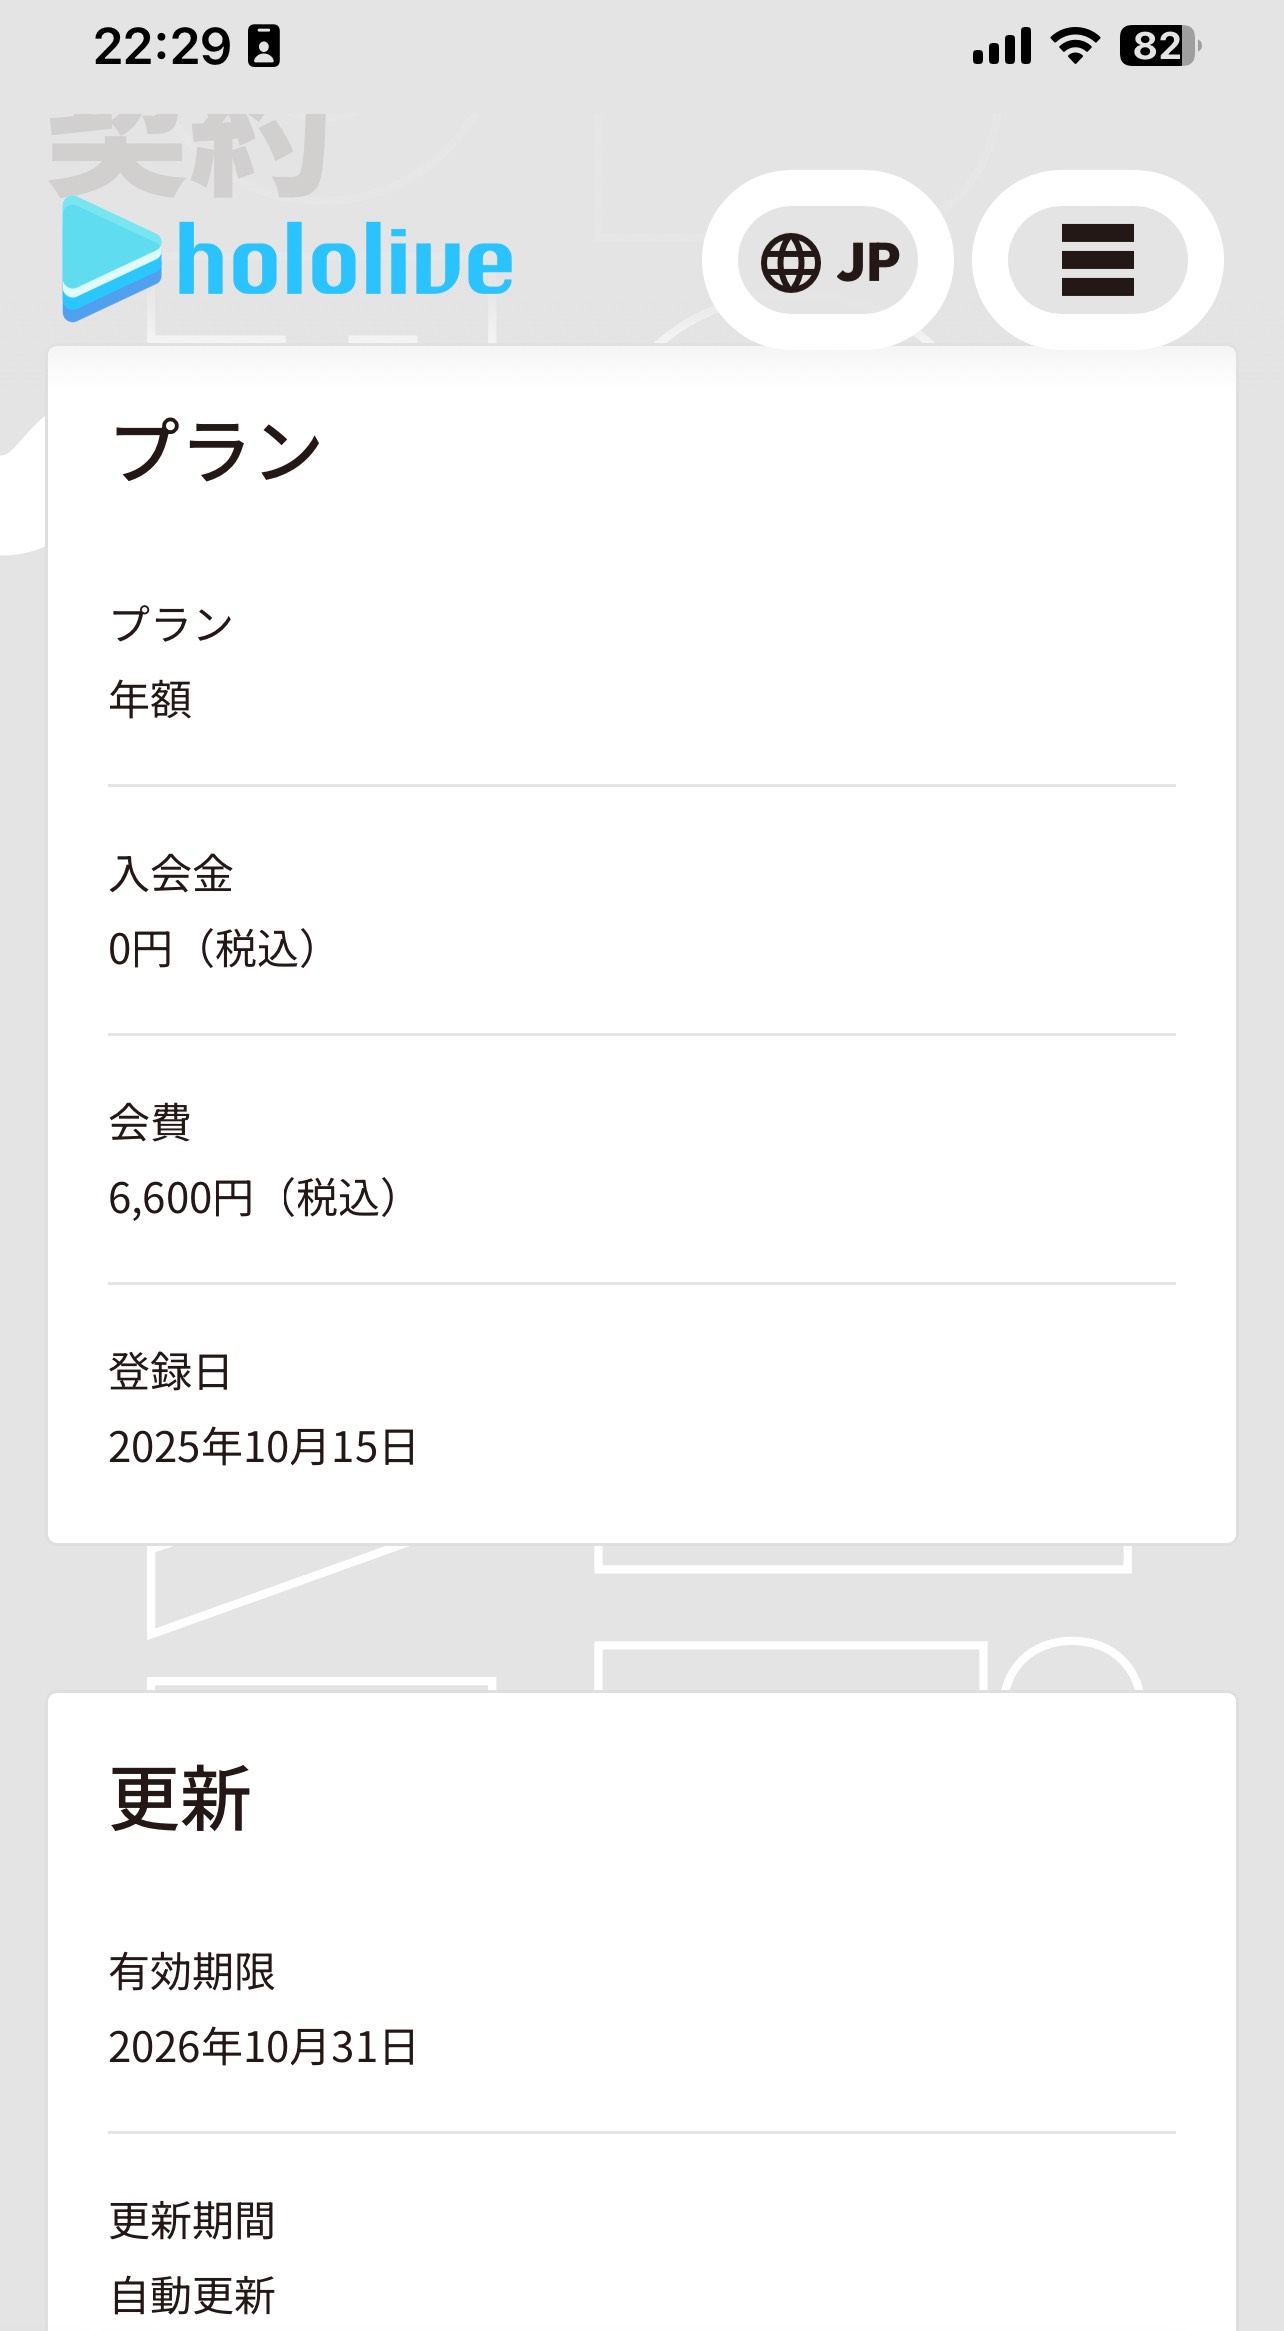Click the 更新 section heading
Viewport: 1284px width, 2331px height.
(x=180, y=1799)
